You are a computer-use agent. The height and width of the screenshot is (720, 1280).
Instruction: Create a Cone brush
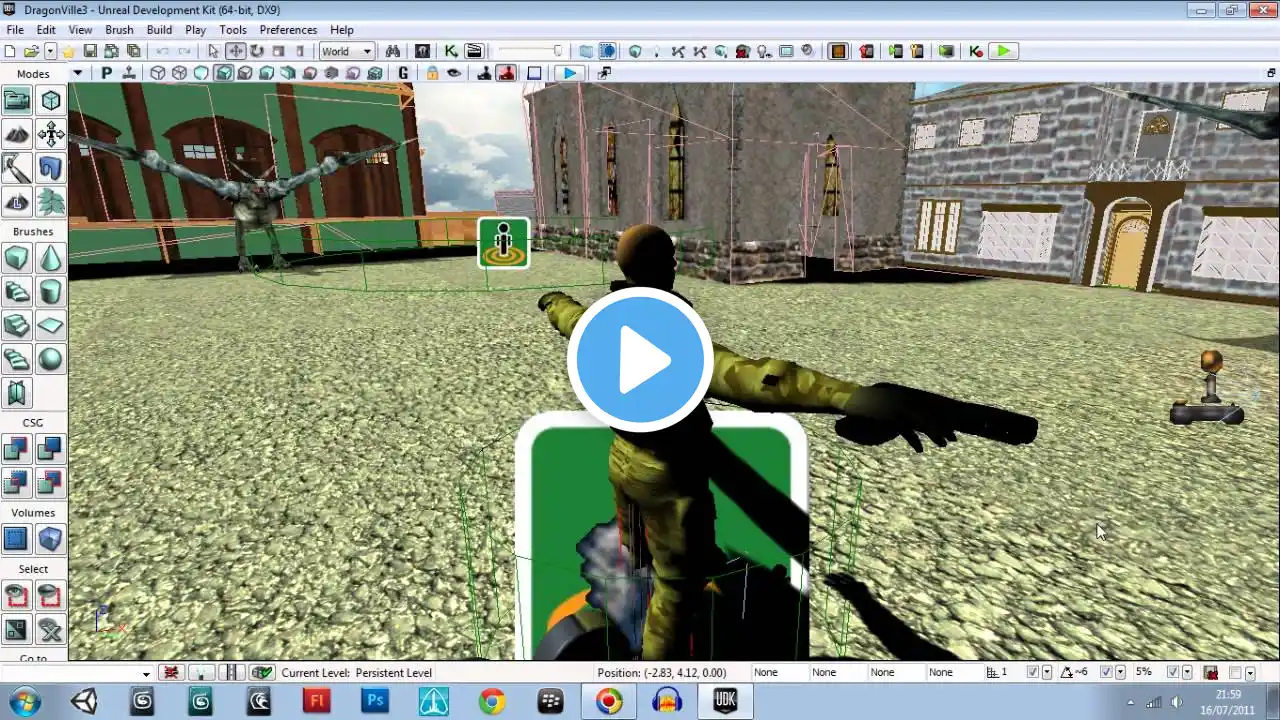click(x=50, y=258)
